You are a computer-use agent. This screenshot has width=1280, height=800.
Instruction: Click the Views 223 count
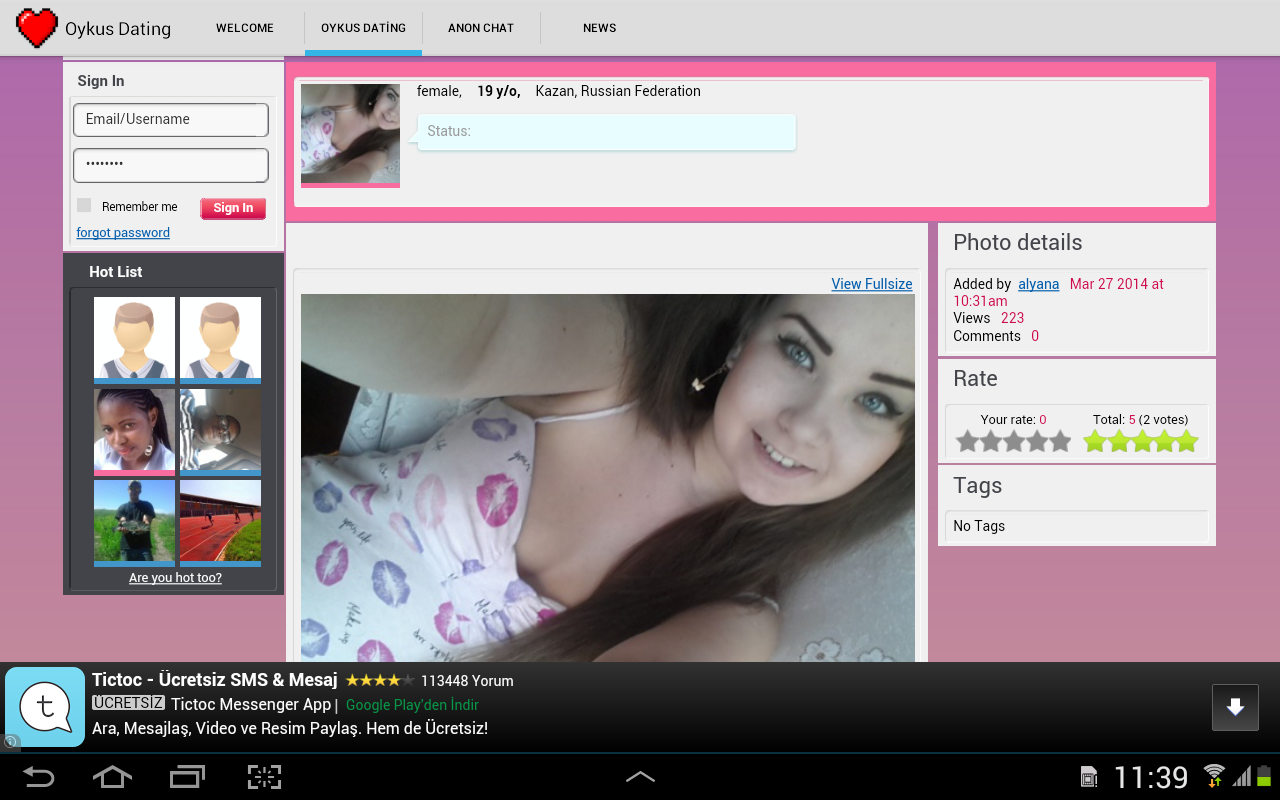pos(989,318)
